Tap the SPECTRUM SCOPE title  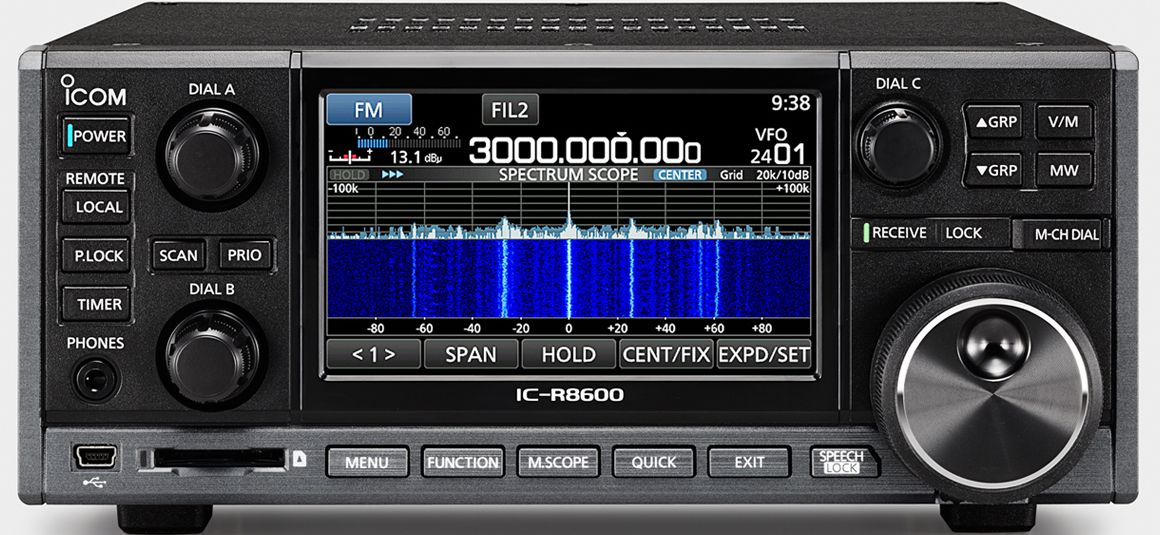[568, 175]
